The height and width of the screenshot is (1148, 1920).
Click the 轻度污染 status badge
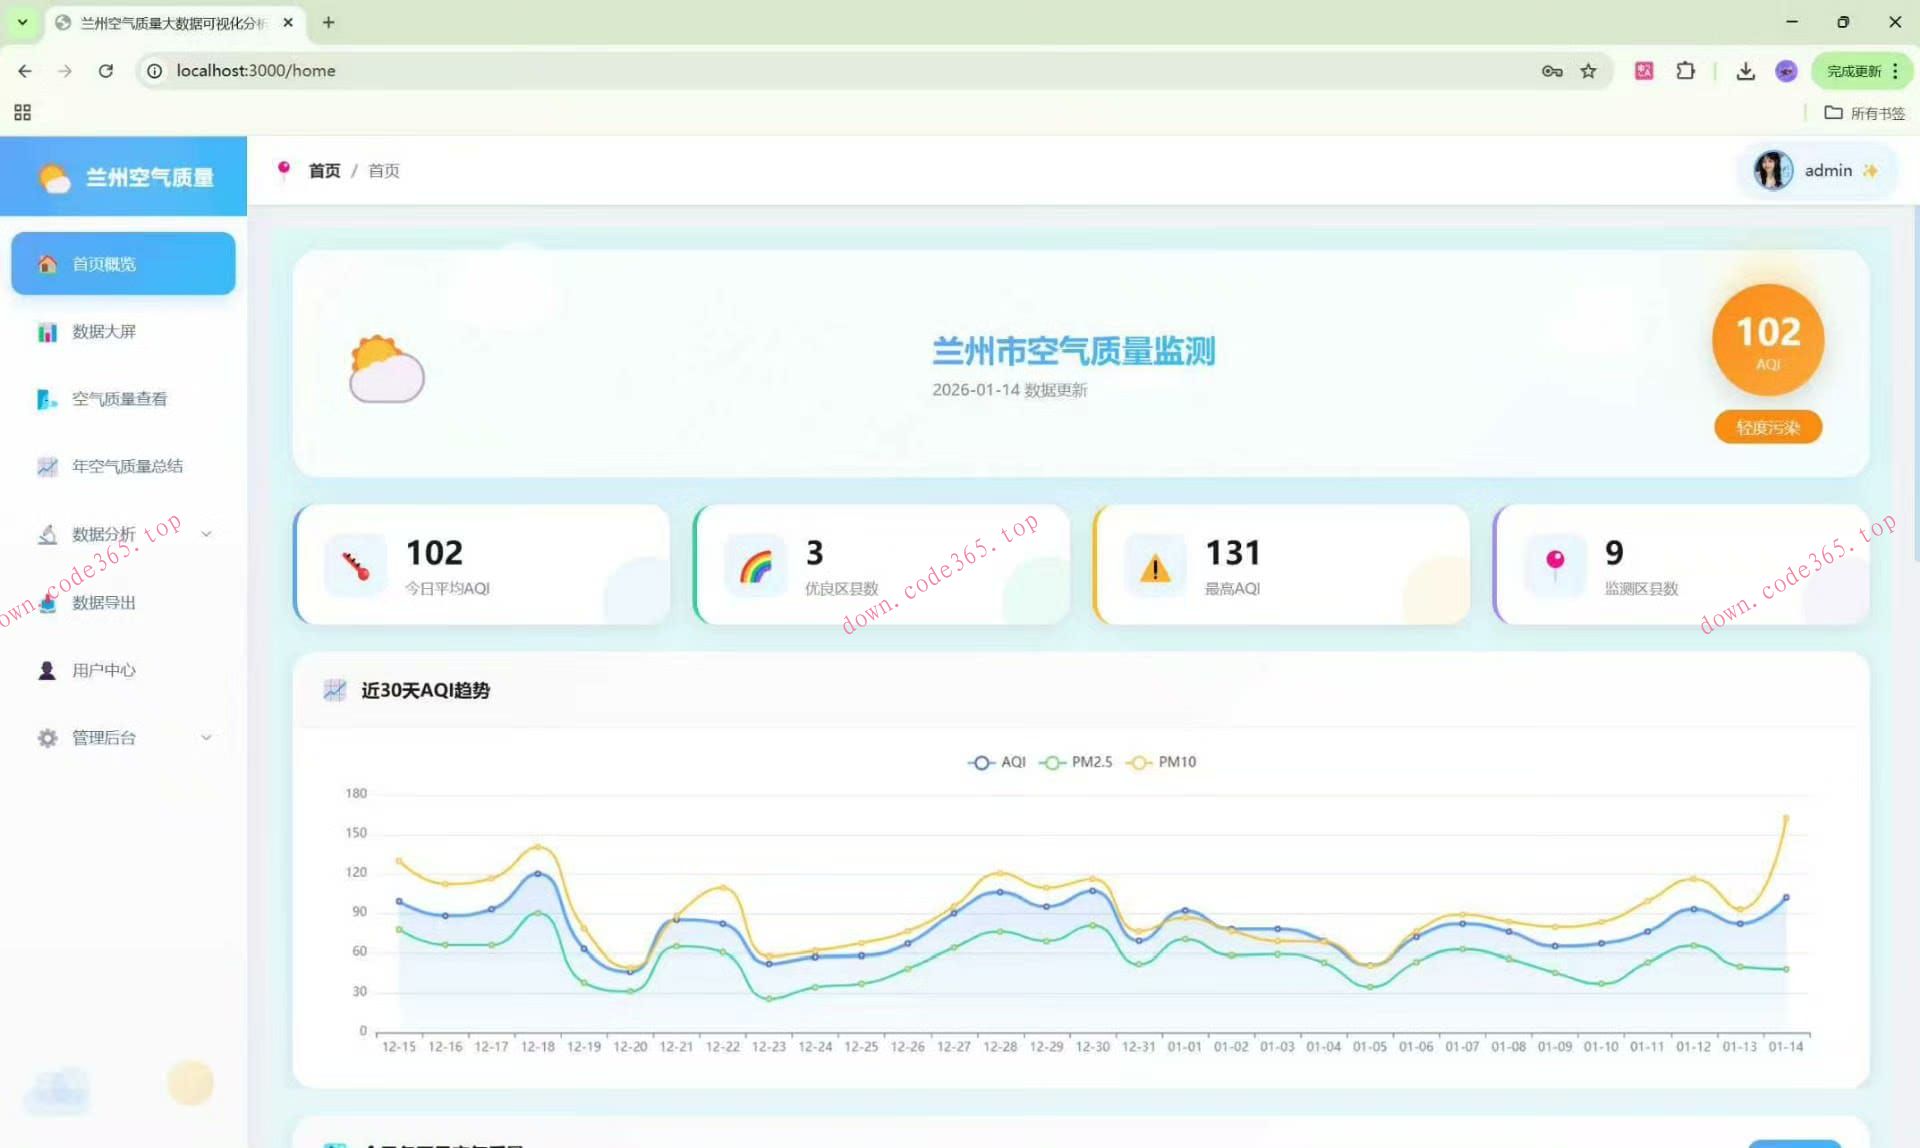(1767, 427)
